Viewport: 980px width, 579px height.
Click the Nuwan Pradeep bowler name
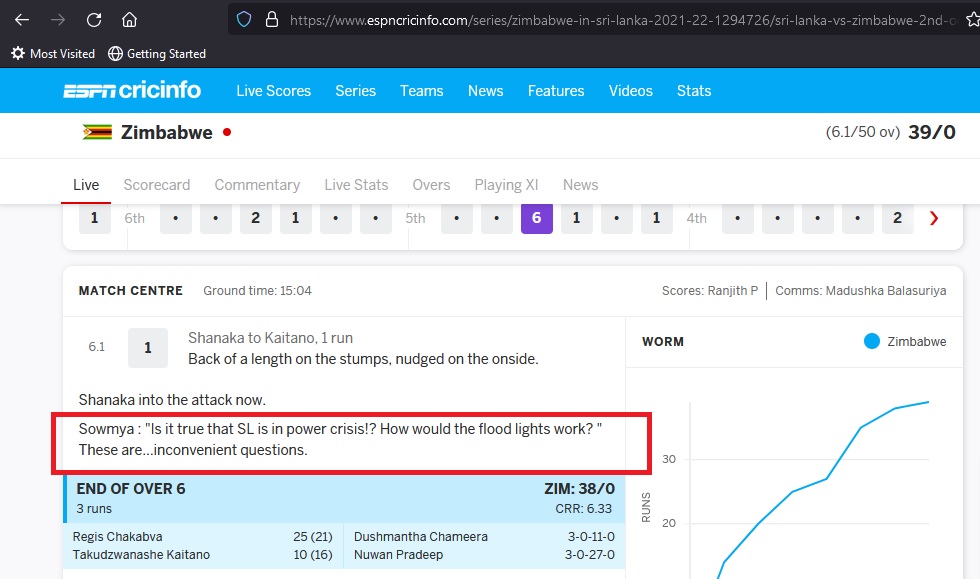(398, 555)
